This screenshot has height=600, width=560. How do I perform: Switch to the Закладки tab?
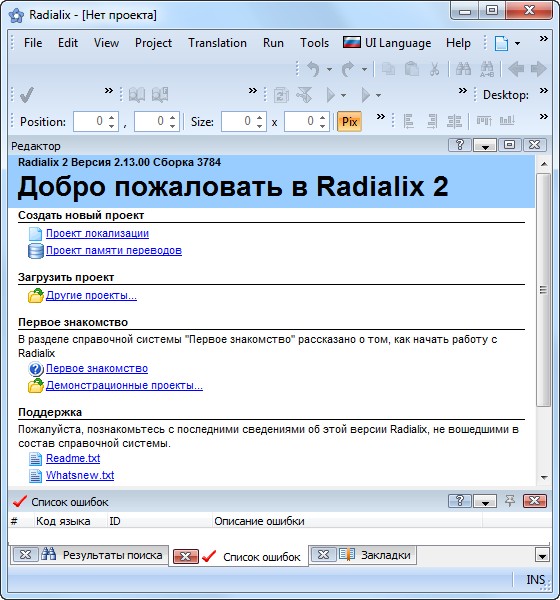385,555
